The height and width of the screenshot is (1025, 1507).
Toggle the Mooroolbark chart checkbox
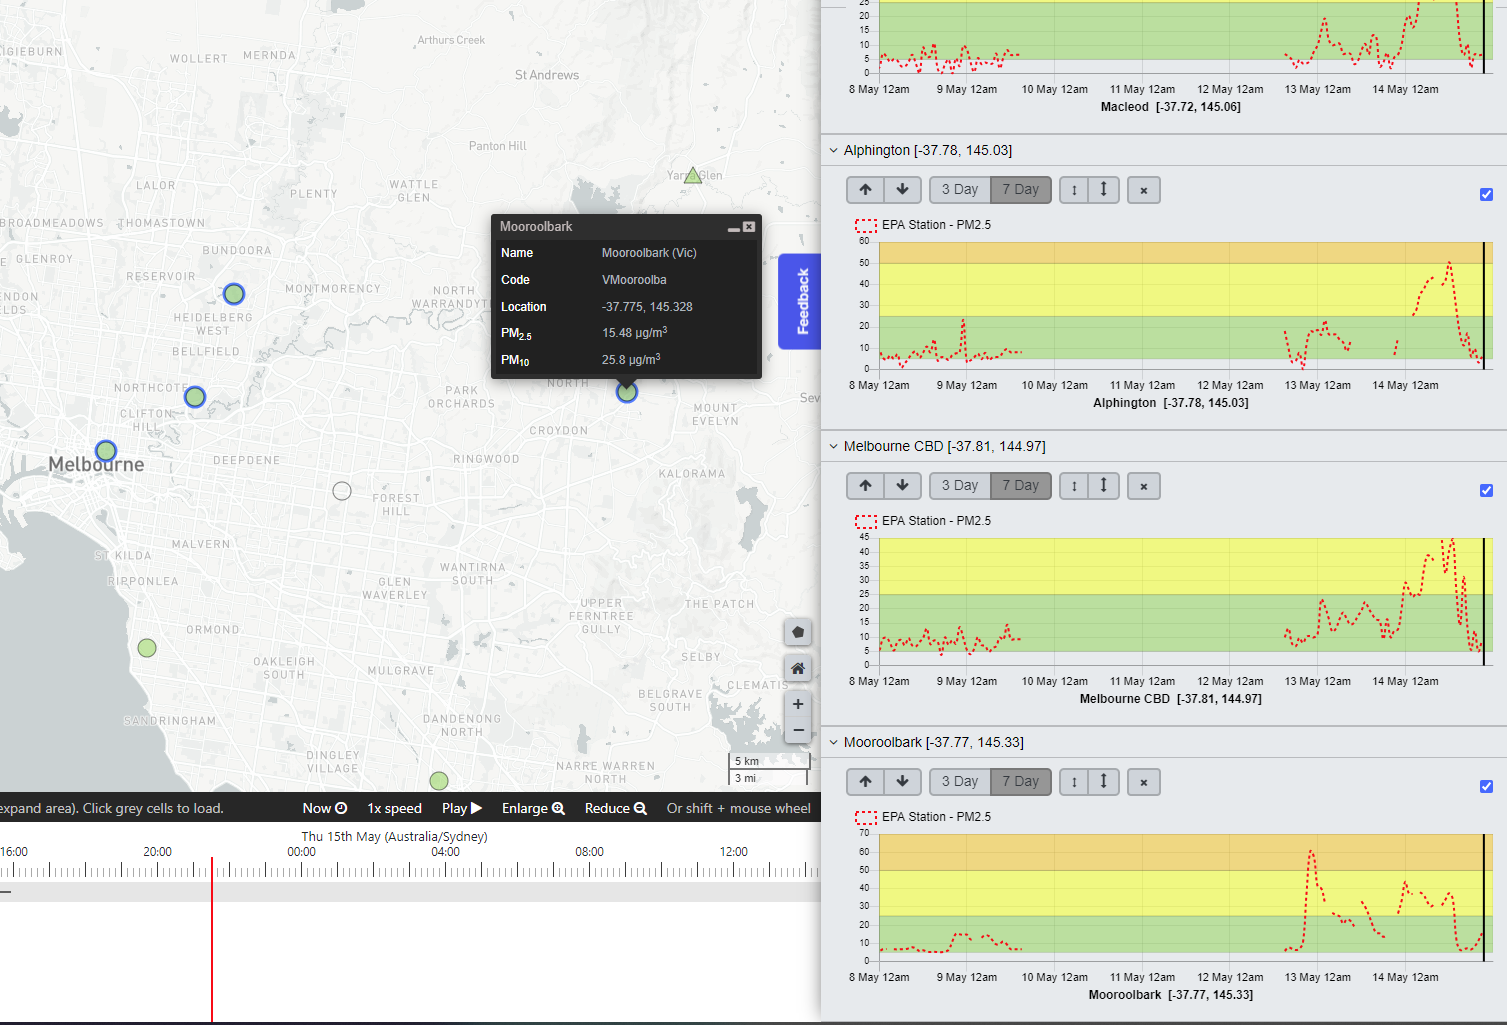tap(1486, 787)
